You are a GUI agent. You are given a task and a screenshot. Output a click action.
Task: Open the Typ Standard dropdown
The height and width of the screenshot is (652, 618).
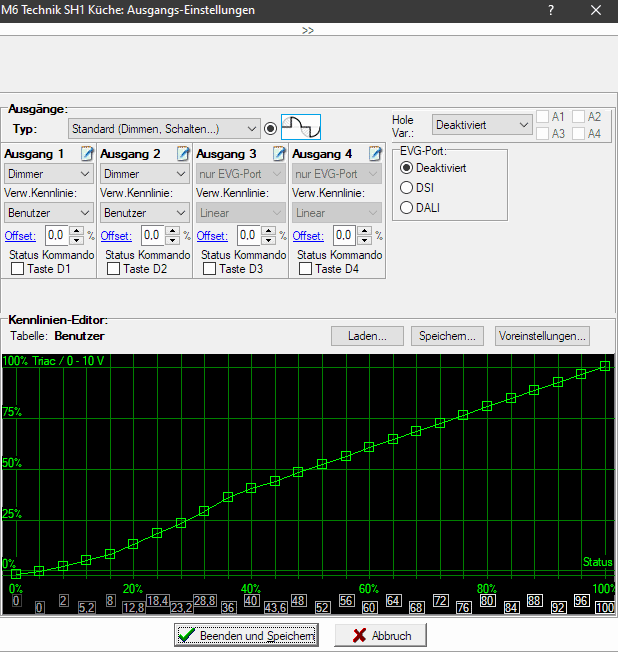[164, 129]
